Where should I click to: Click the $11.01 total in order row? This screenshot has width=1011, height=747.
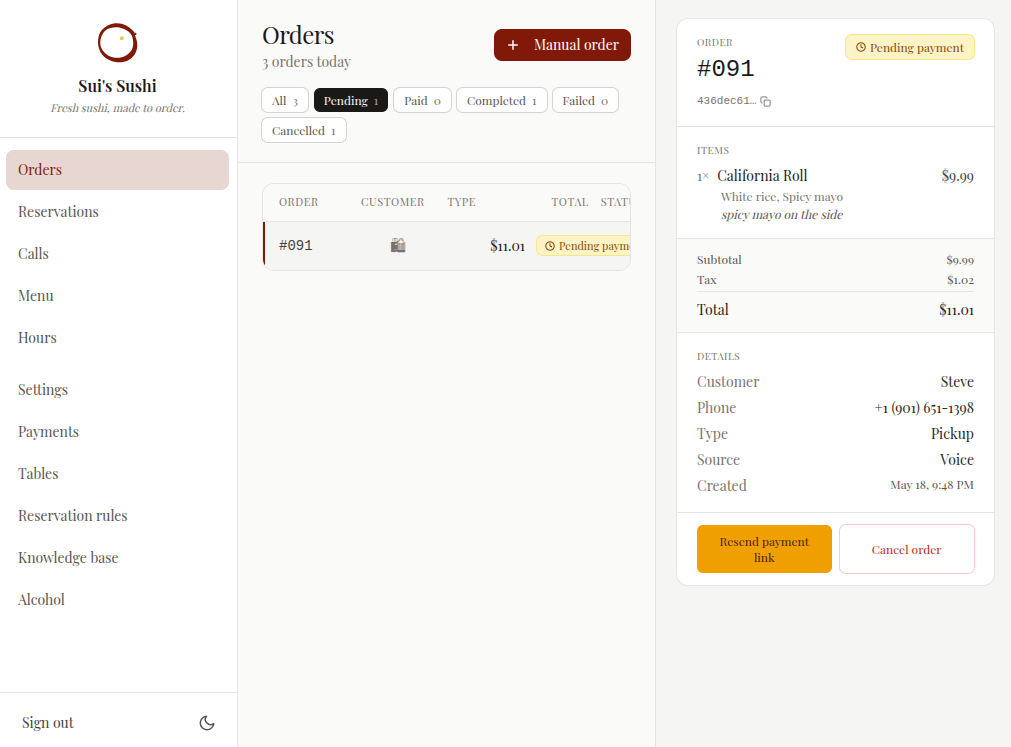coord(507,246)
